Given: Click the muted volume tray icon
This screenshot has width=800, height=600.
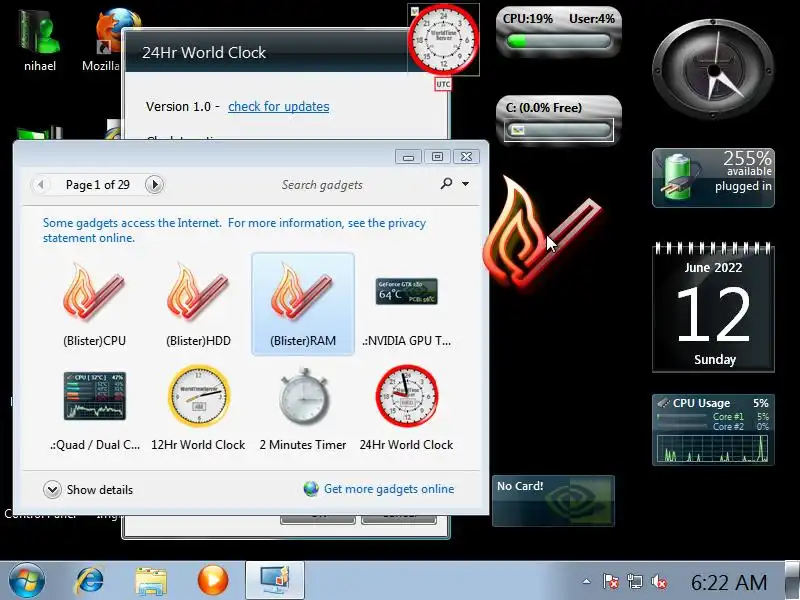Looking at the screenshot, I should pos(659,581).
